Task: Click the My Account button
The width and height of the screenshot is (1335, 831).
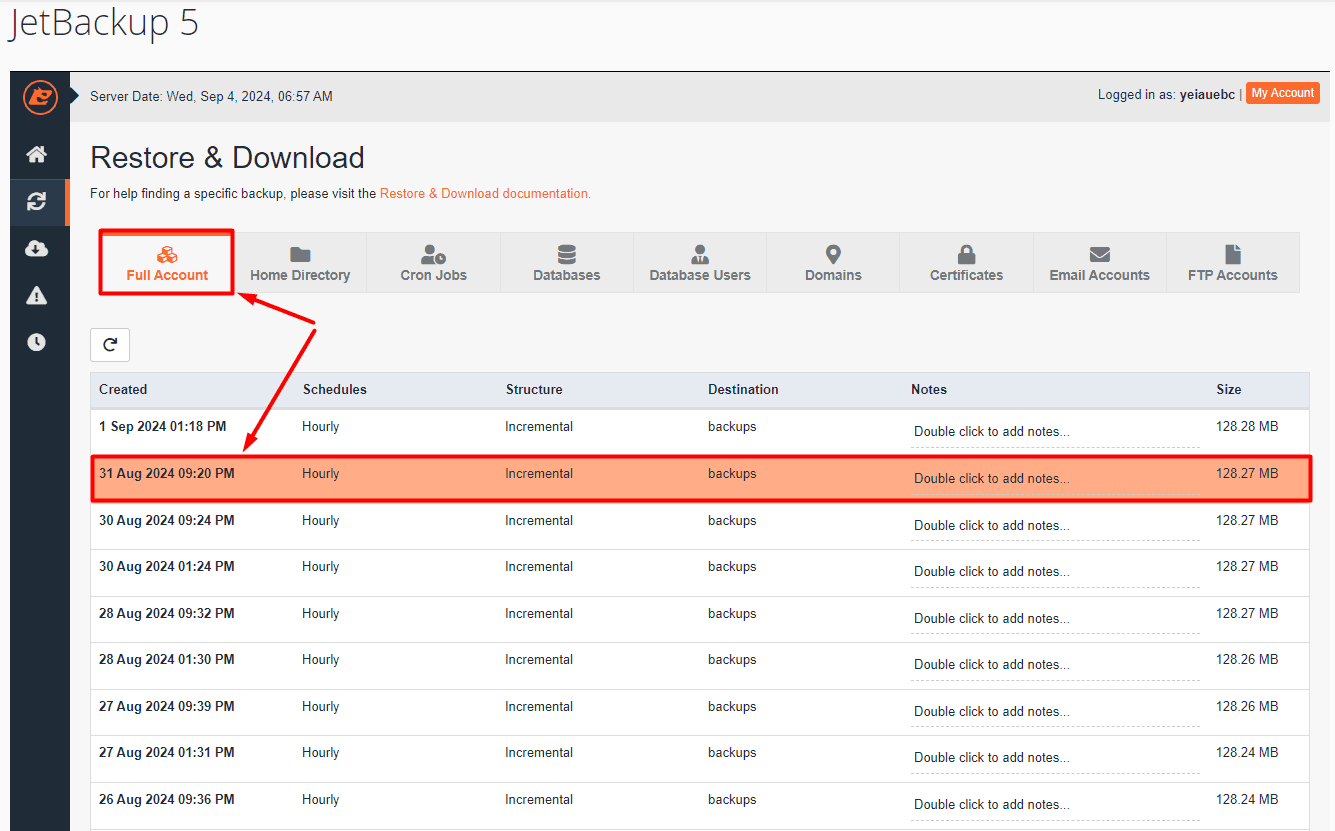Action: coord(1282,93)
